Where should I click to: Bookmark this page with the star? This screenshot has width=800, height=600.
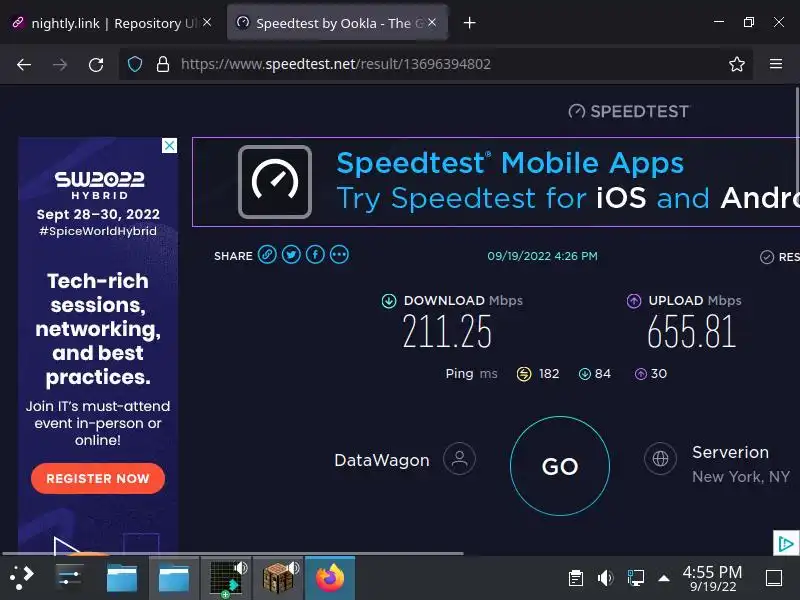(x=737, y=64)
